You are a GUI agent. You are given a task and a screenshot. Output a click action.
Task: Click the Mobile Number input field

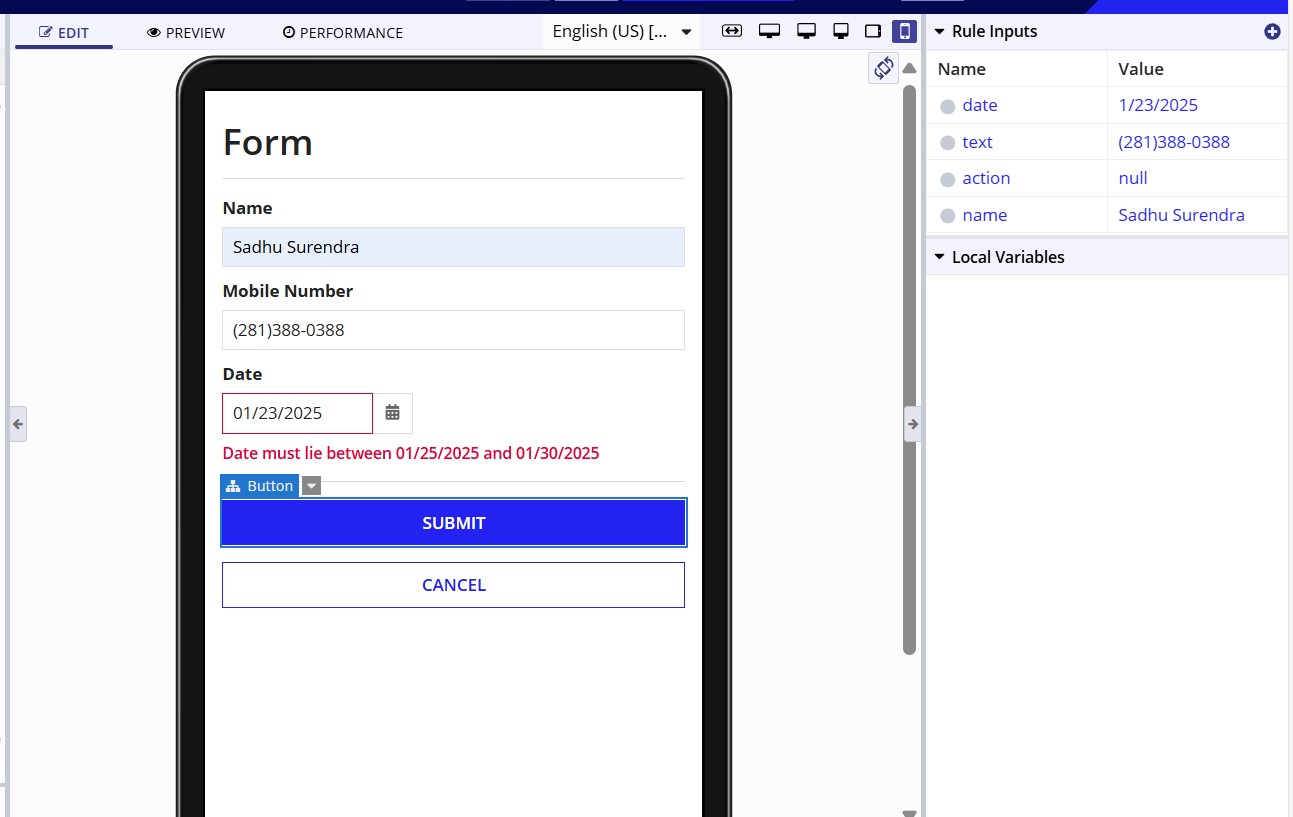click(x=453, y=330)
